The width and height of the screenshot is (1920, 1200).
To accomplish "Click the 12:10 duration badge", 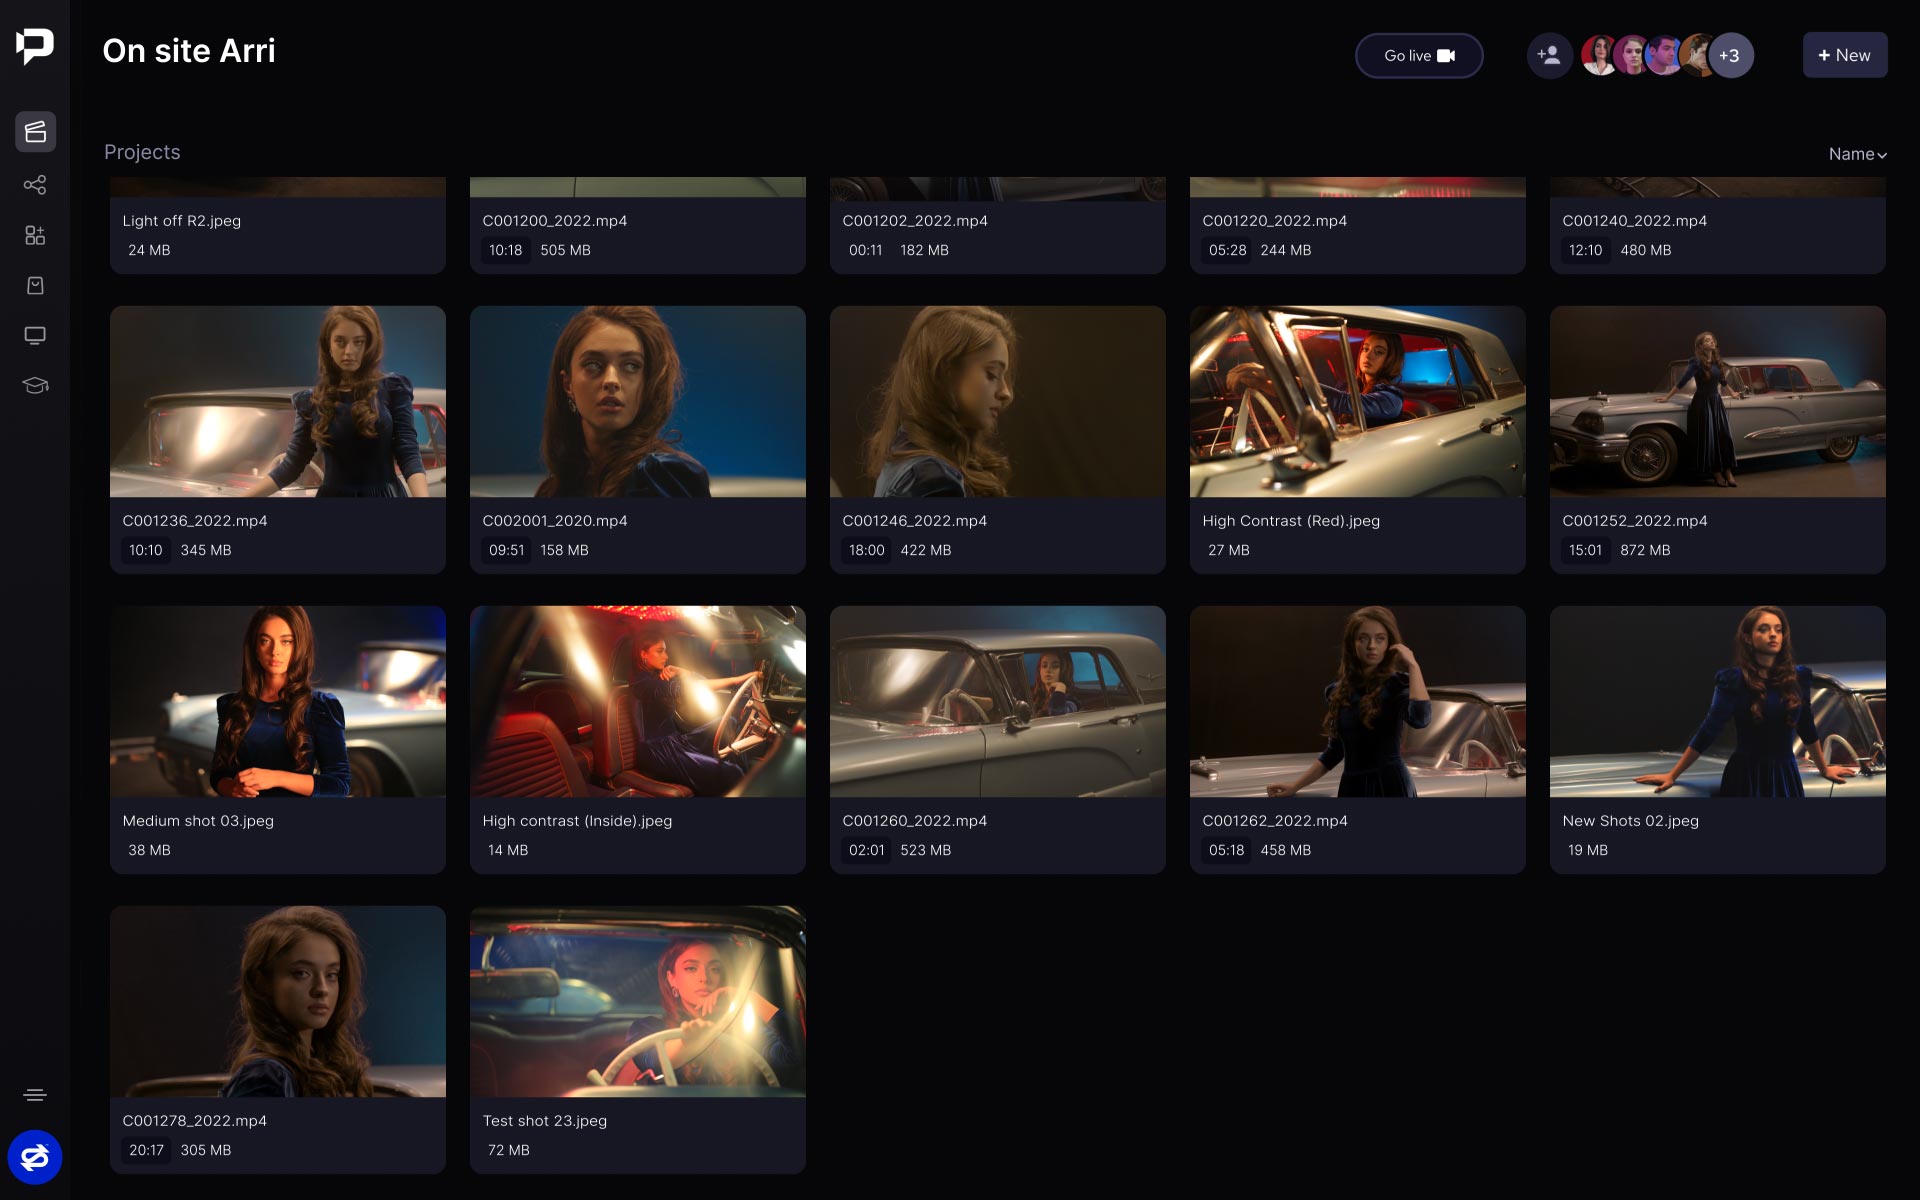I will 1586,250.
